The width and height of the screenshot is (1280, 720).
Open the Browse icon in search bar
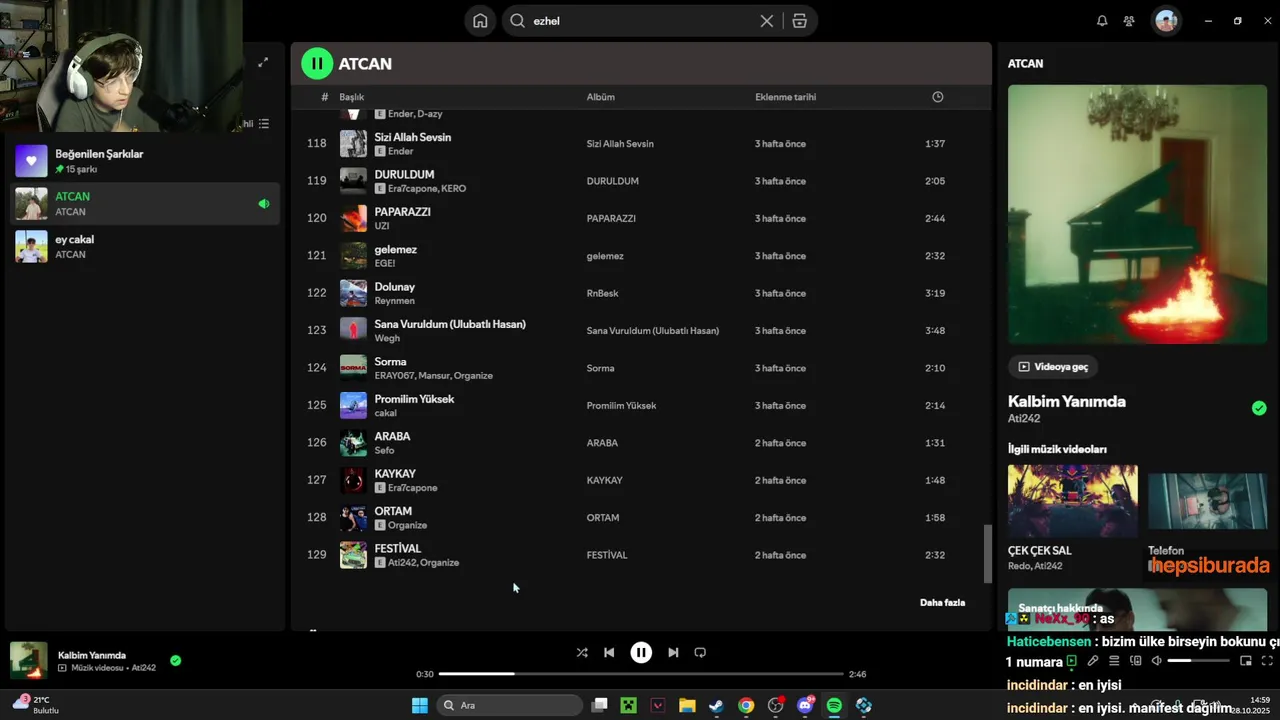click(x=799, y=21)
